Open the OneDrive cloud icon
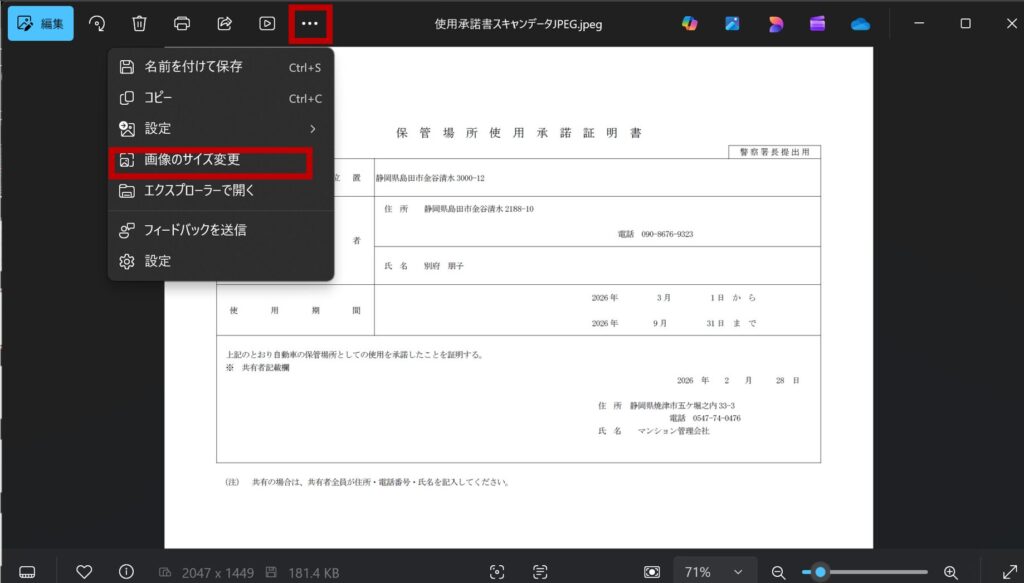Image resolution: width=1024 pixels, height=583 pixels. [860, 23]
